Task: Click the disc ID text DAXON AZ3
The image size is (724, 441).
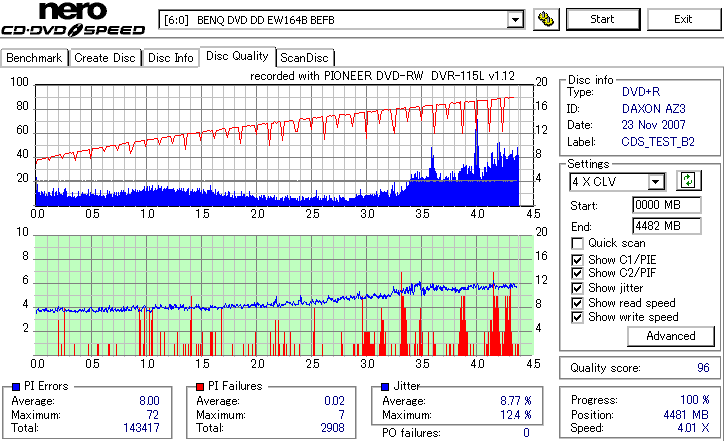Action: (x=653, y=109)
